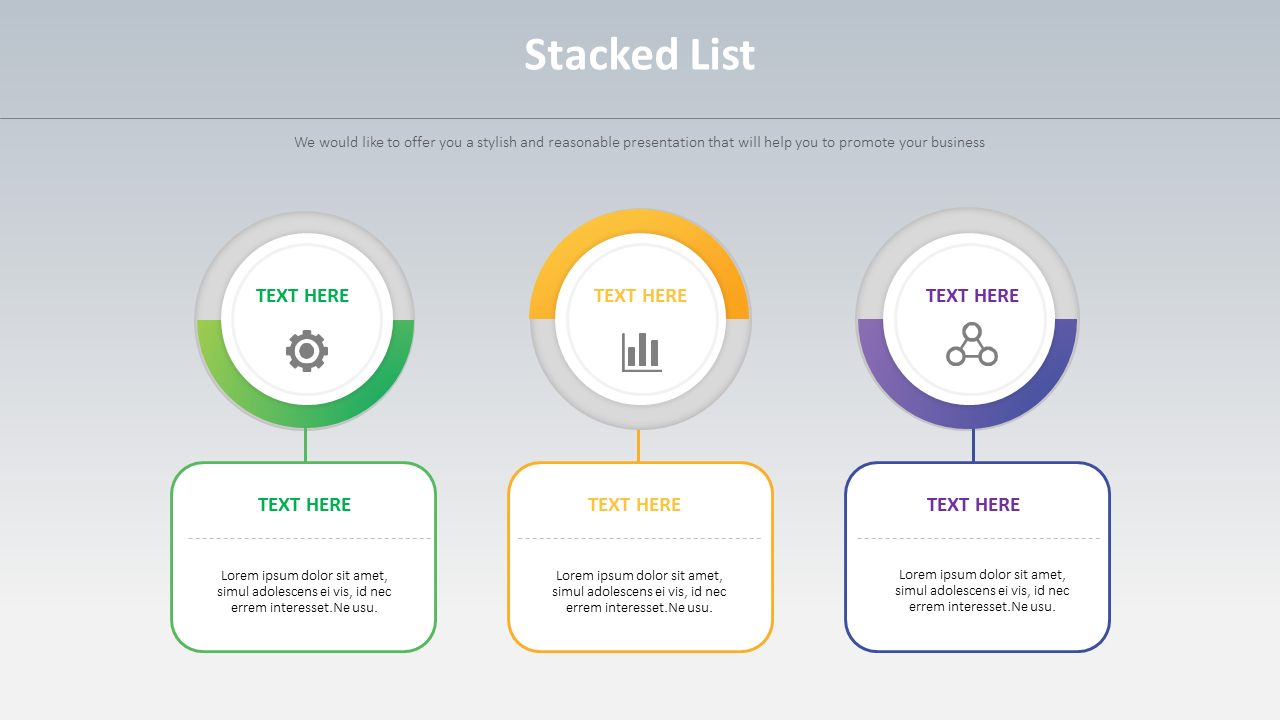Click the gray gear icon
Viewport: 1280px width, 720px height.
(x=306, y=351)
